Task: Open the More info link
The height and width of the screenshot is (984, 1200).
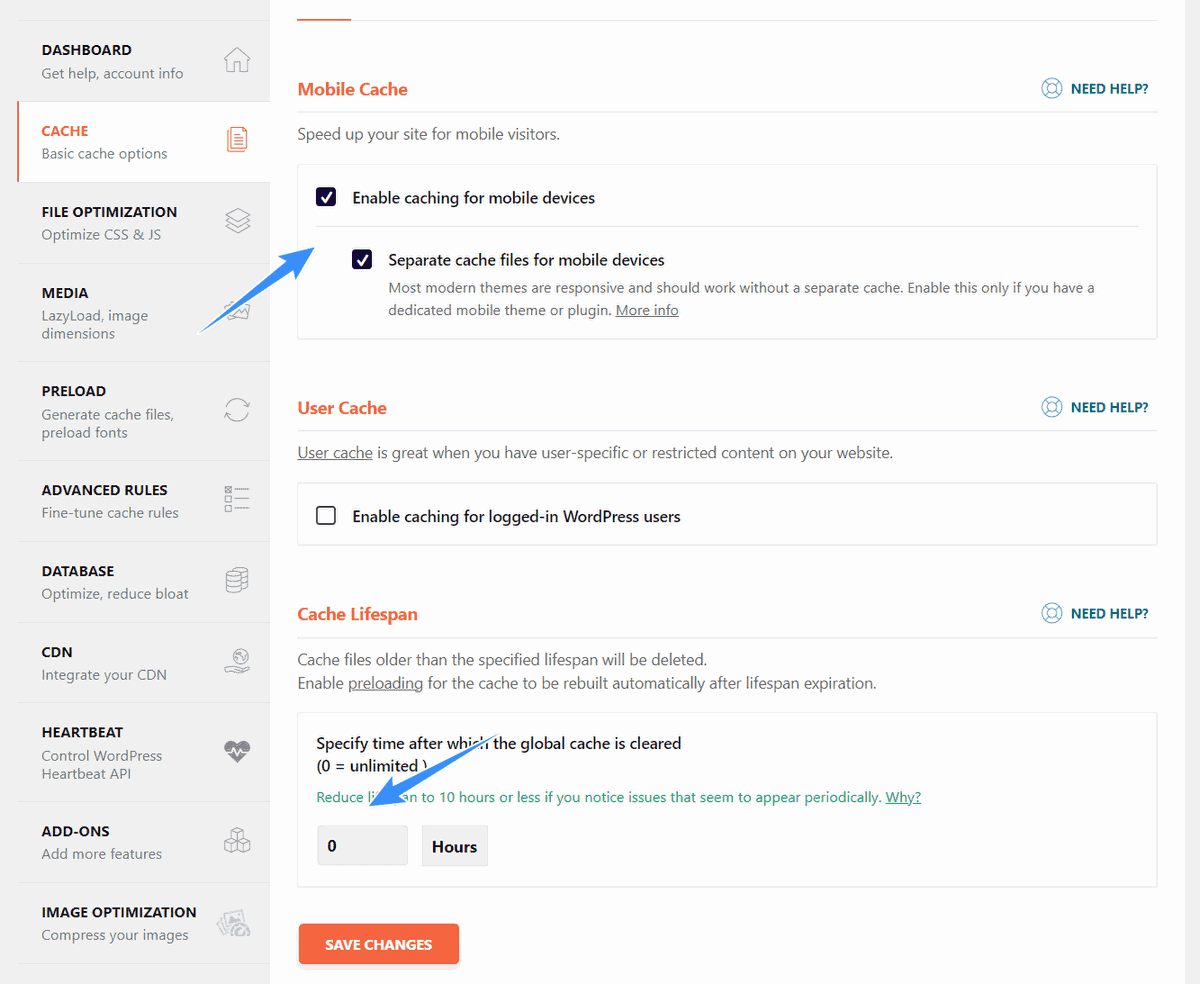Action: point(647,310)
